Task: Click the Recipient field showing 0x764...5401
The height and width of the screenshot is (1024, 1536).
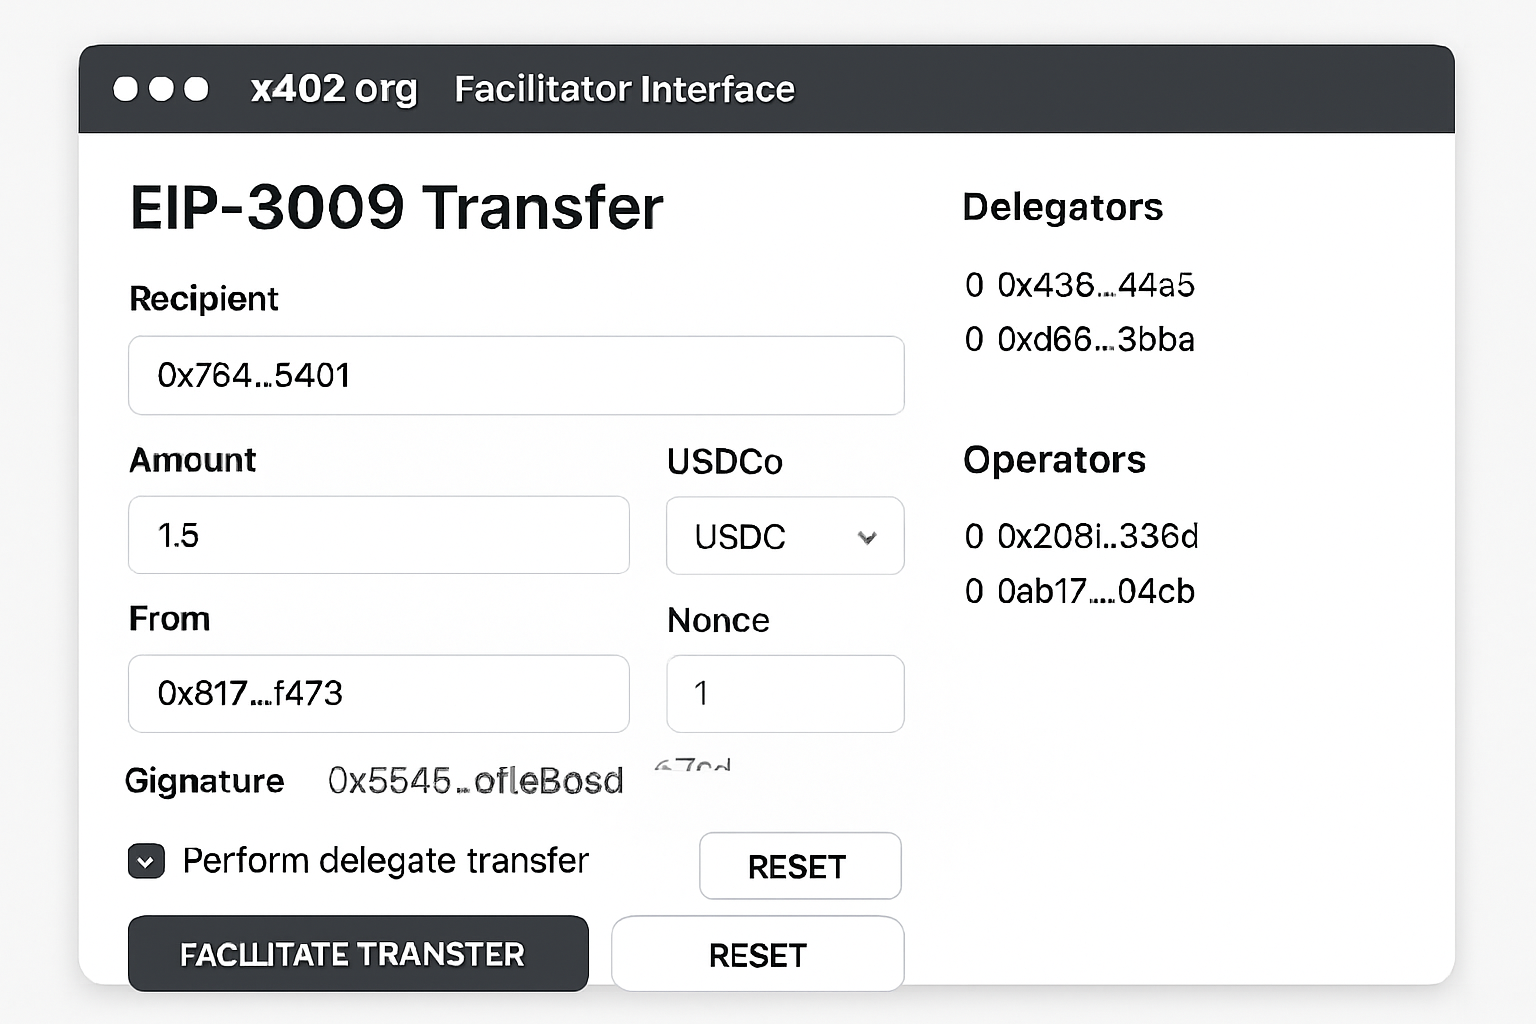Action: tap(516, 376)
